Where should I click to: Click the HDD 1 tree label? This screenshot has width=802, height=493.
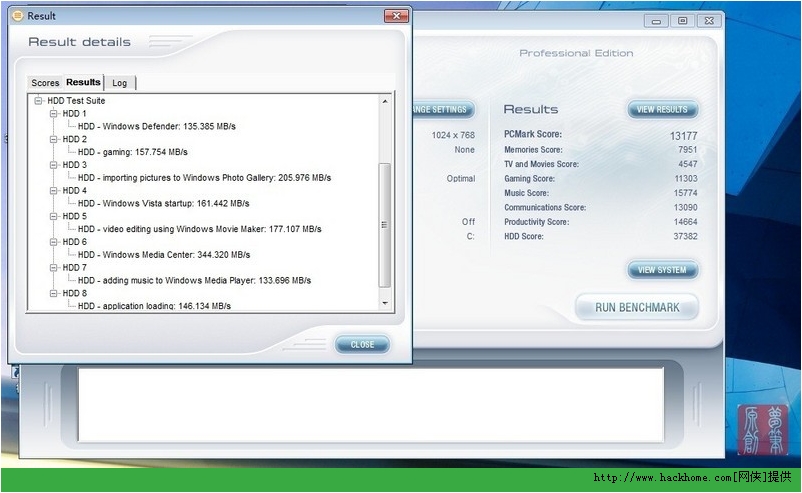coord(75,114)
